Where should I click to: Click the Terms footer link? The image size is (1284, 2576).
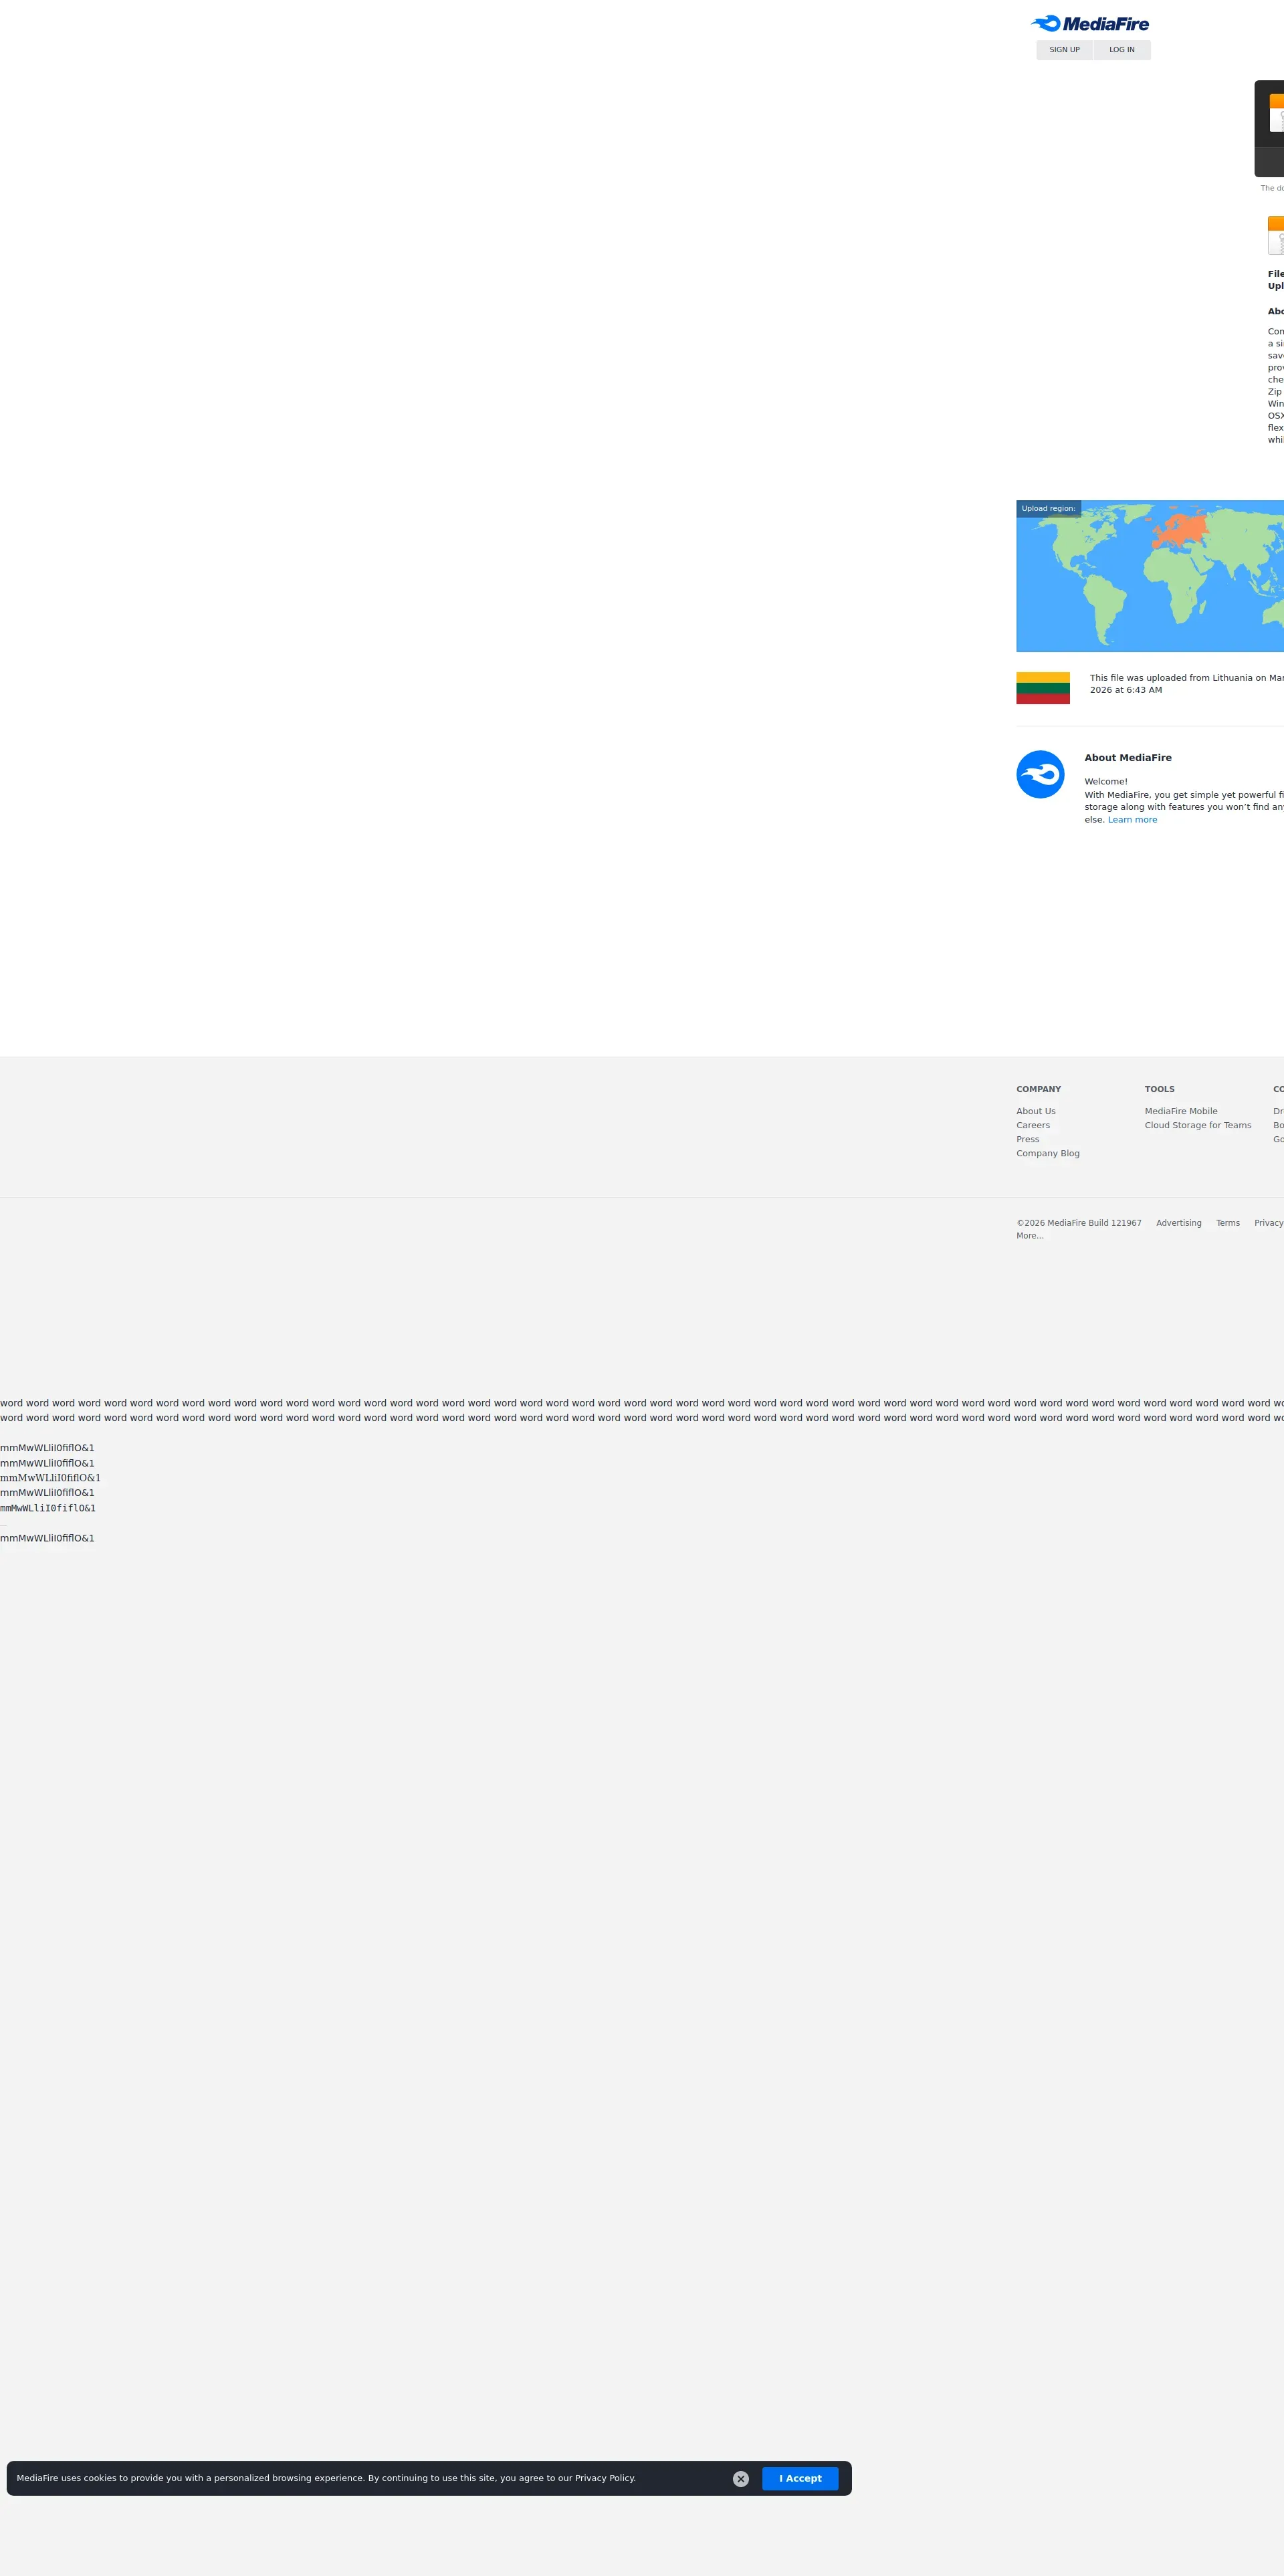pos(1227,1223)
